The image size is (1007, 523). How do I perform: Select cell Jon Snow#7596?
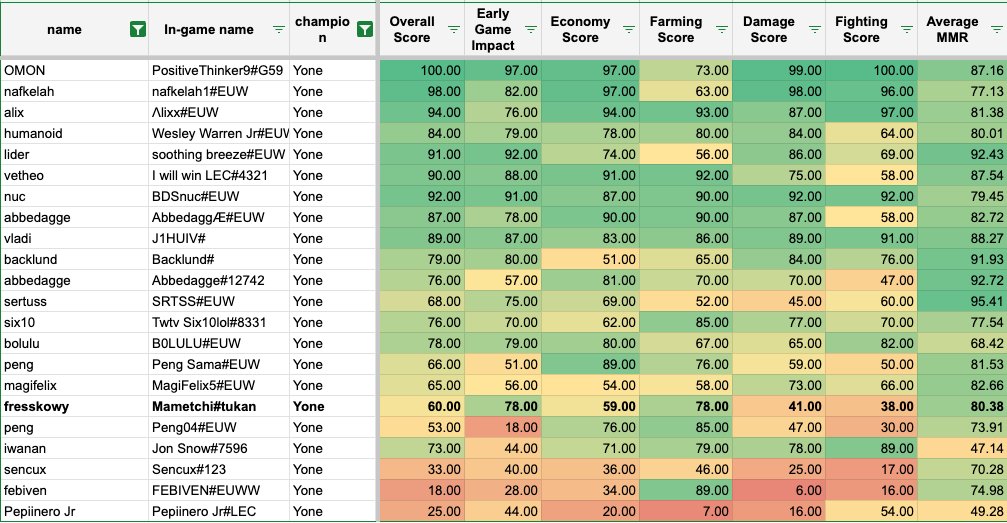pyautogui.click(x=219, y=448)
